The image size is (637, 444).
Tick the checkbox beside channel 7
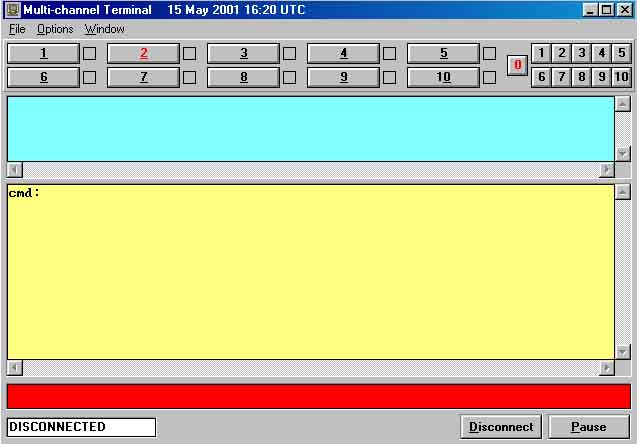click(189, 78)
